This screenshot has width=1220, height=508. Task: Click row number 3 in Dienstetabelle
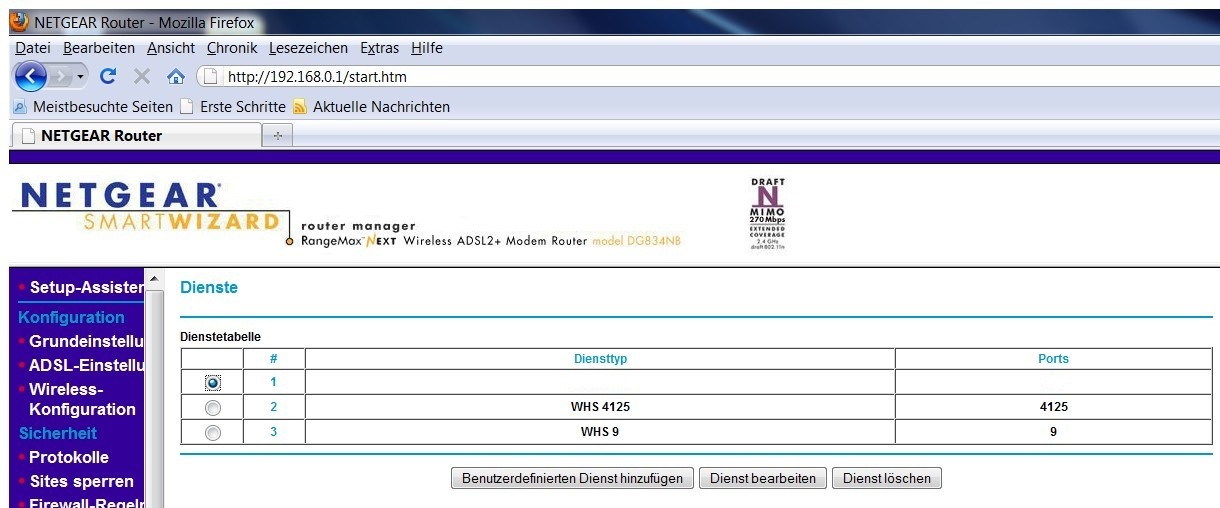tap(273, 432)
